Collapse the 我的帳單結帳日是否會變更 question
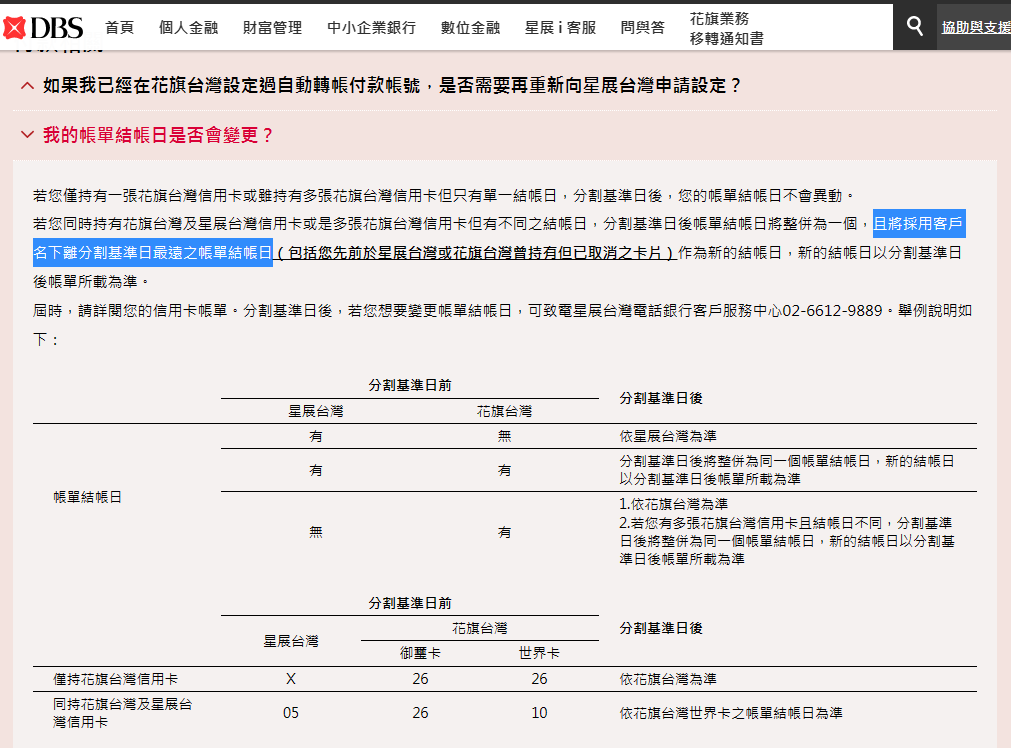This screenshot has width=1011, height=748. click(158, 135)
